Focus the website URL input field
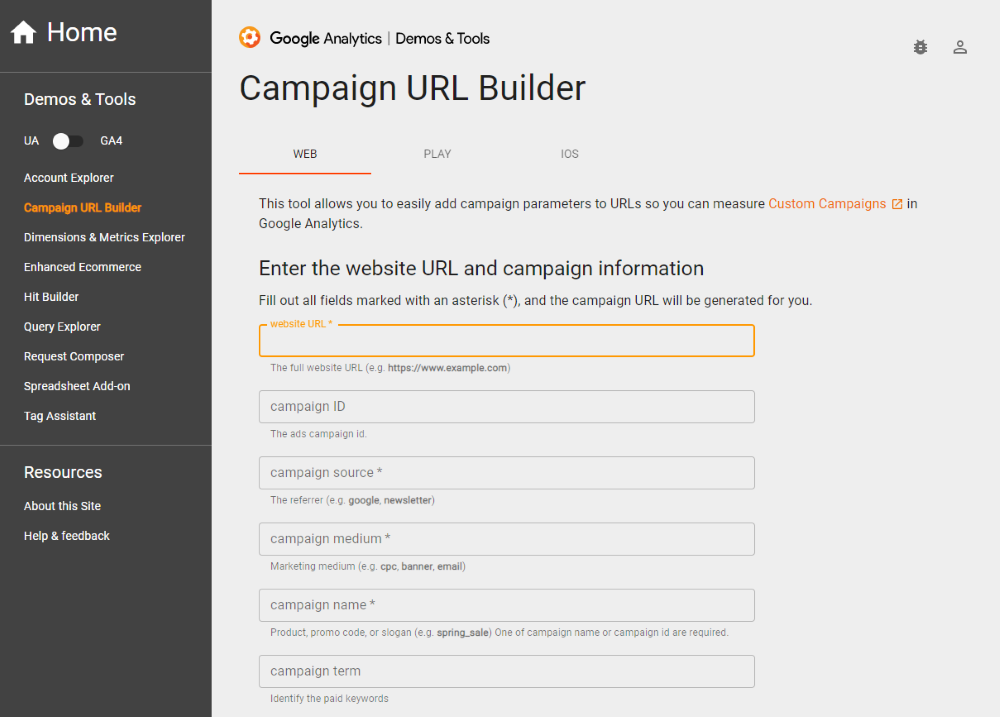This screenshot has width=1000, height=717. [506, 341]
